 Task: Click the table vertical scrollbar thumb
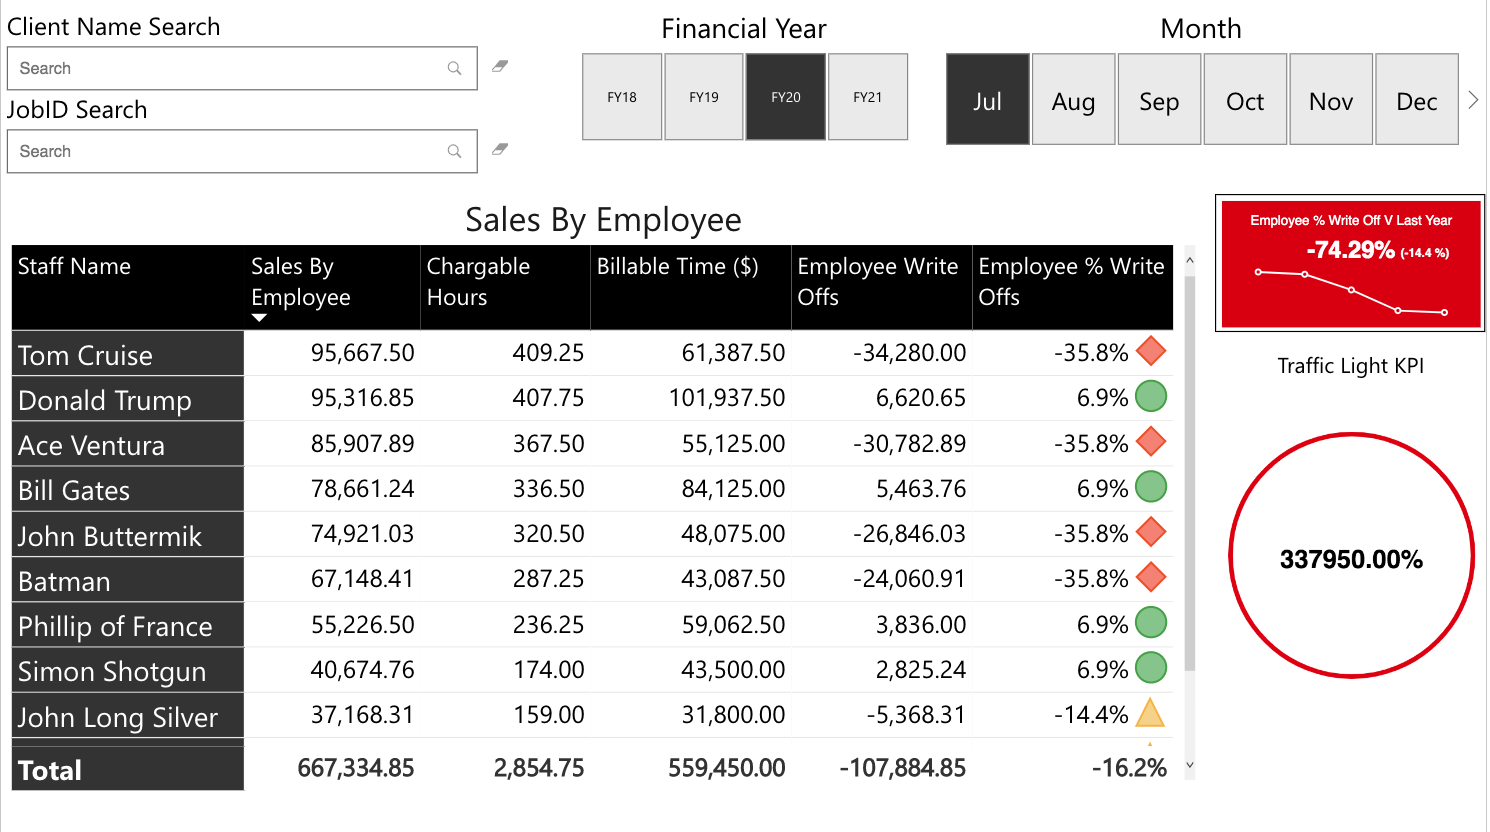point(1190,473)
